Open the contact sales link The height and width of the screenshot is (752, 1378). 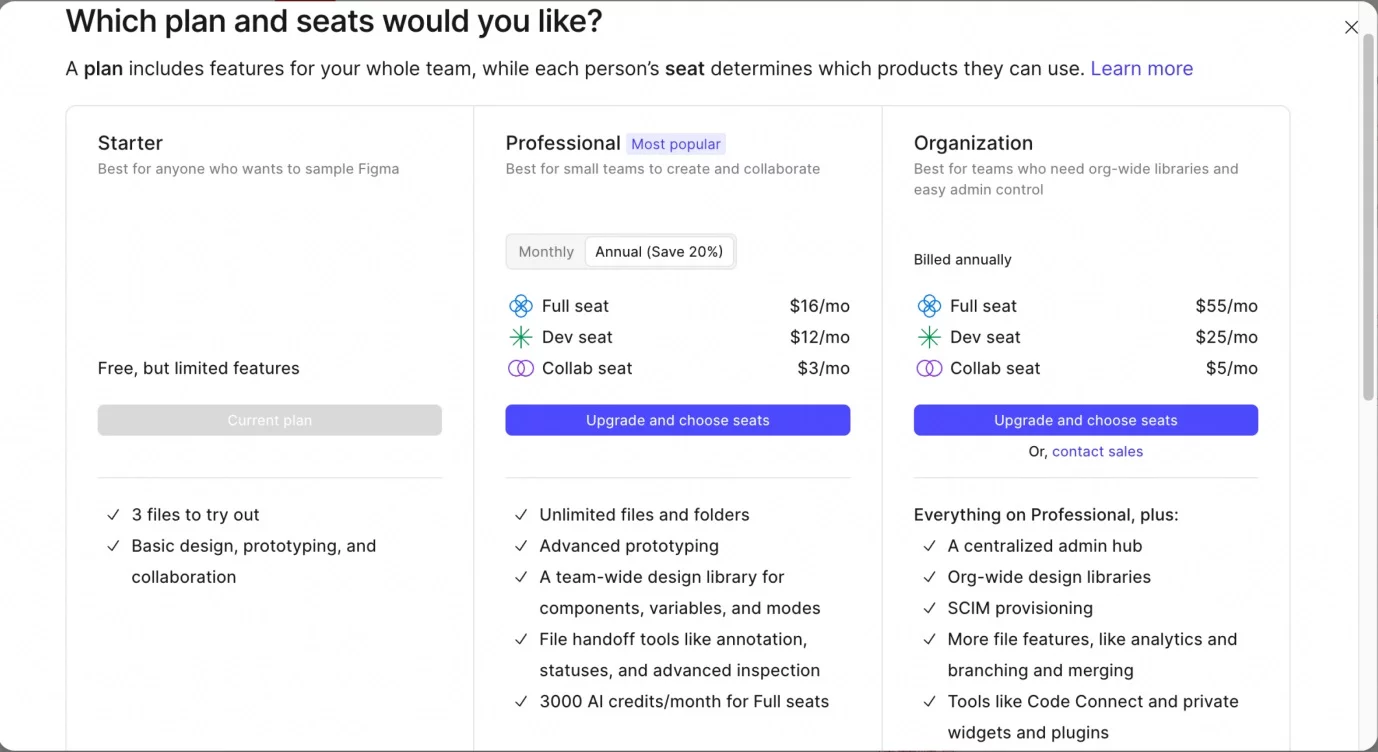click(1097, 451)
